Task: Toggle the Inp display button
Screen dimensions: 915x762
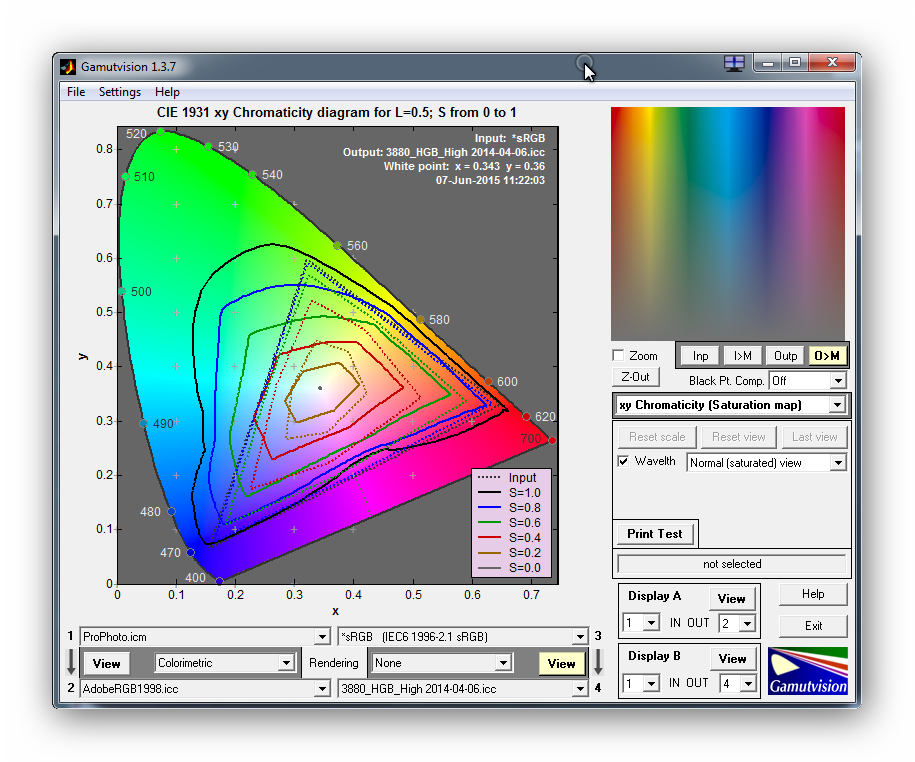Action: [x=700, y=355]
